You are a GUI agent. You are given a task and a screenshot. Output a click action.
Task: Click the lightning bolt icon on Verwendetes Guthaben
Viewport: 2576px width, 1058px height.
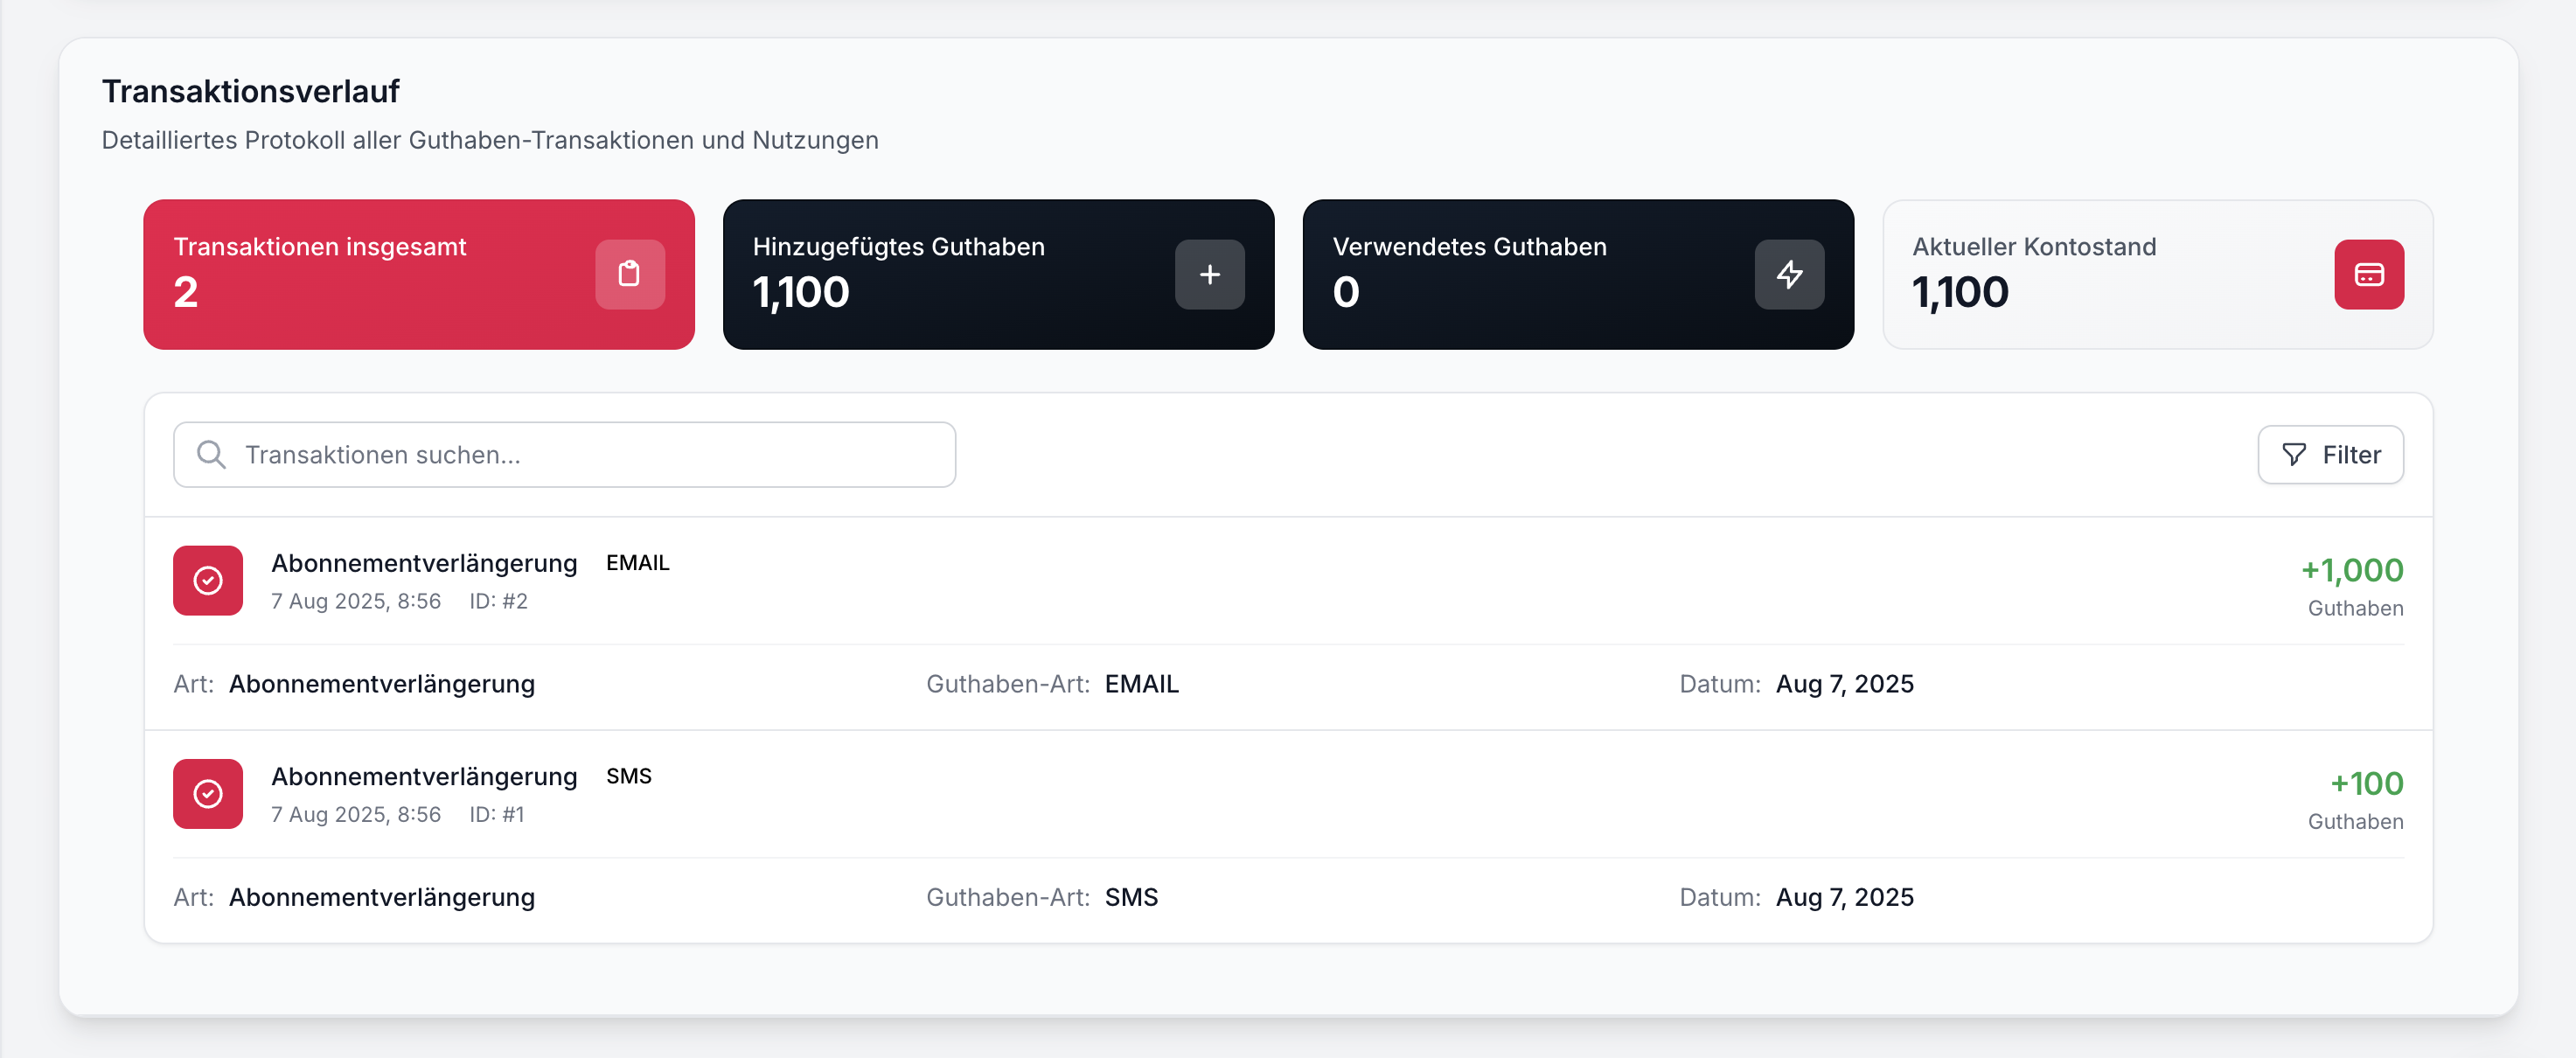1788,274
